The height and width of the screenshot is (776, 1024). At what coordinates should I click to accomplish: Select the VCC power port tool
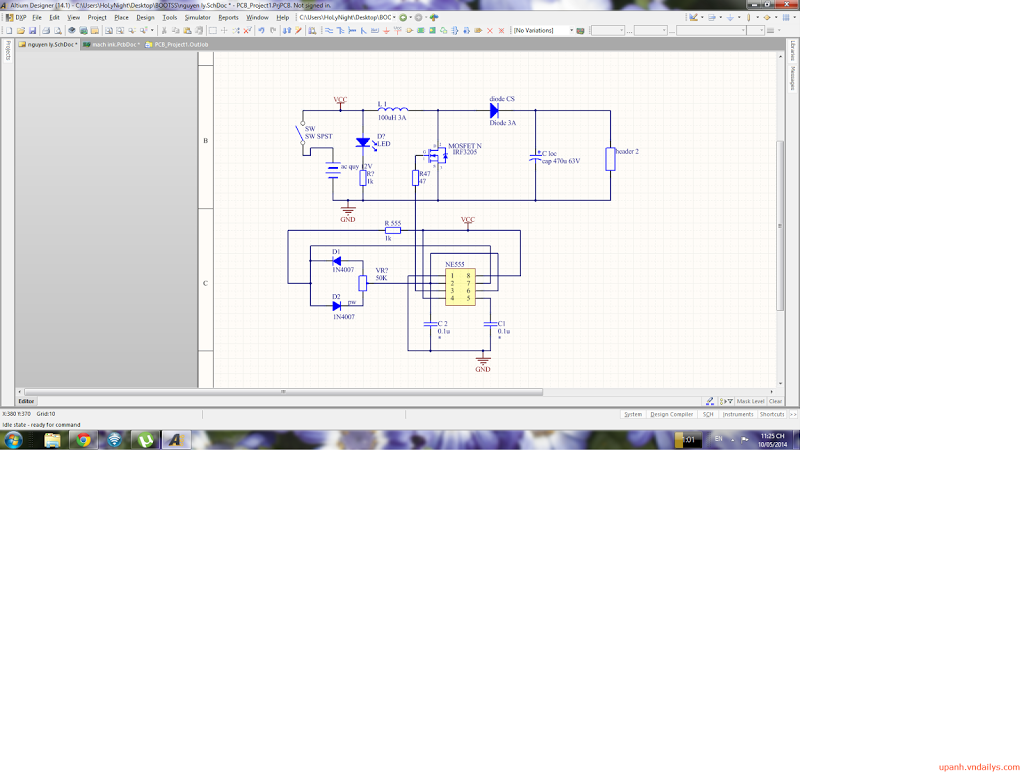tap(398, 31)
